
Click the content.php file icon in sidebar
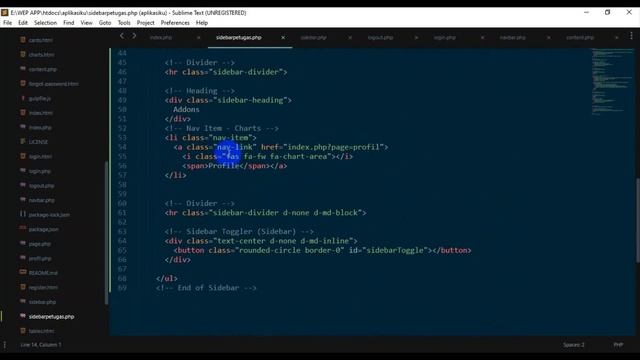(23, 69)
